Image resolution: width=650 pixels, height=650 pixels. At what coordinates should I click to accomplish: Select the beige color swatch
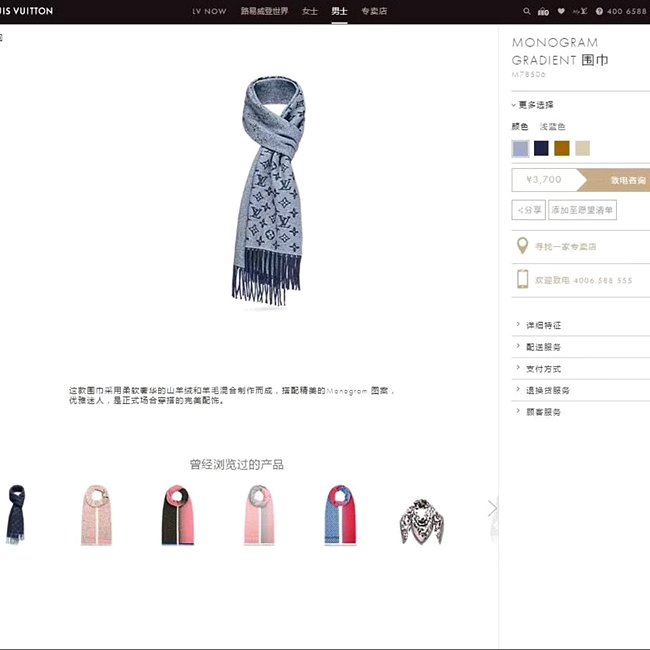pyautogui.click(x=582, y=148)
